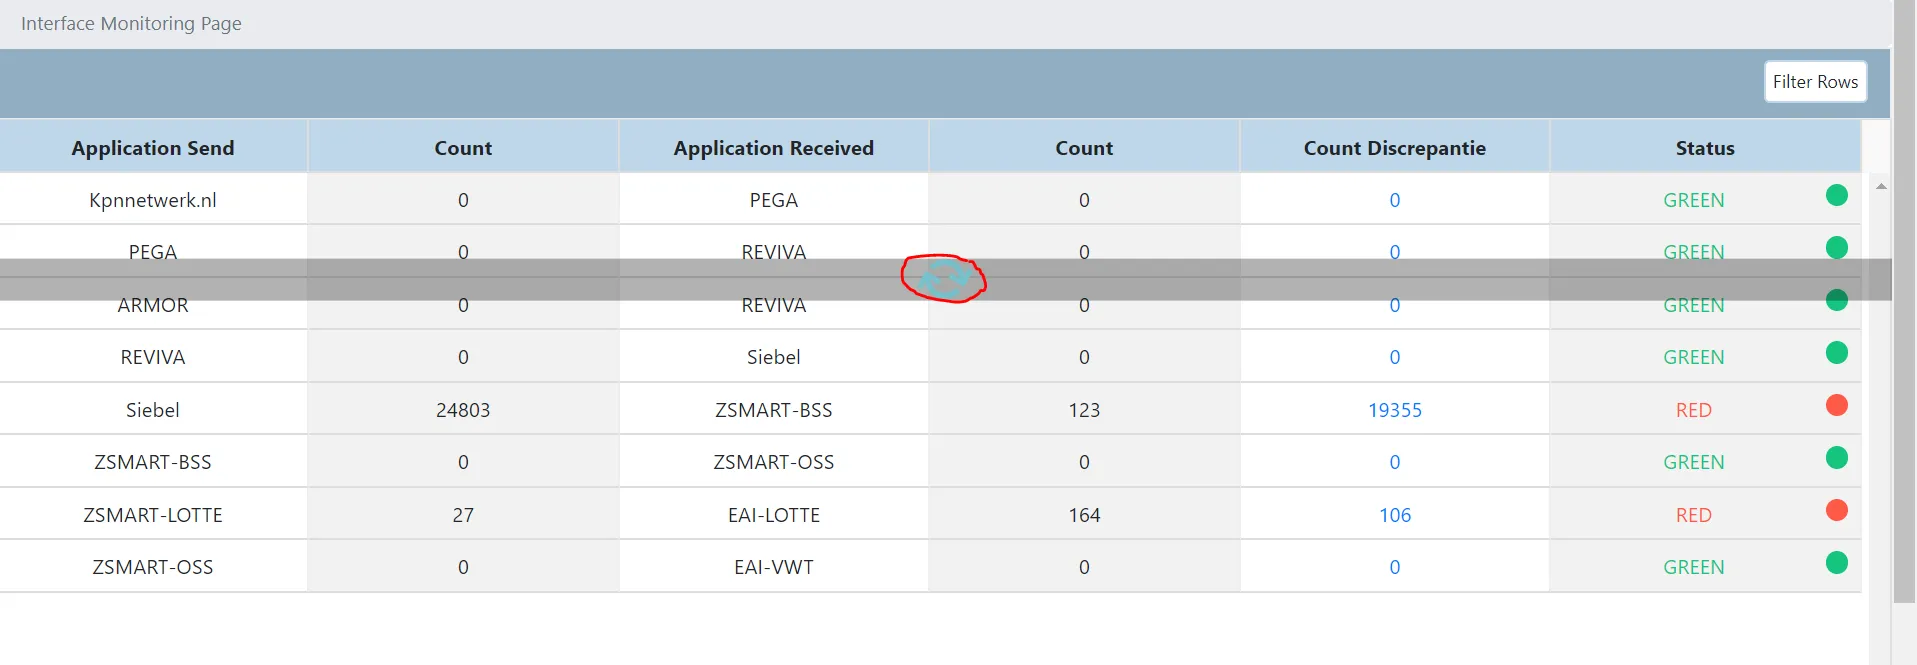The width and height of the screenshot is (1917, 665).
Task: Click the page vertical scrollbar
Action: coord(1905,301)
